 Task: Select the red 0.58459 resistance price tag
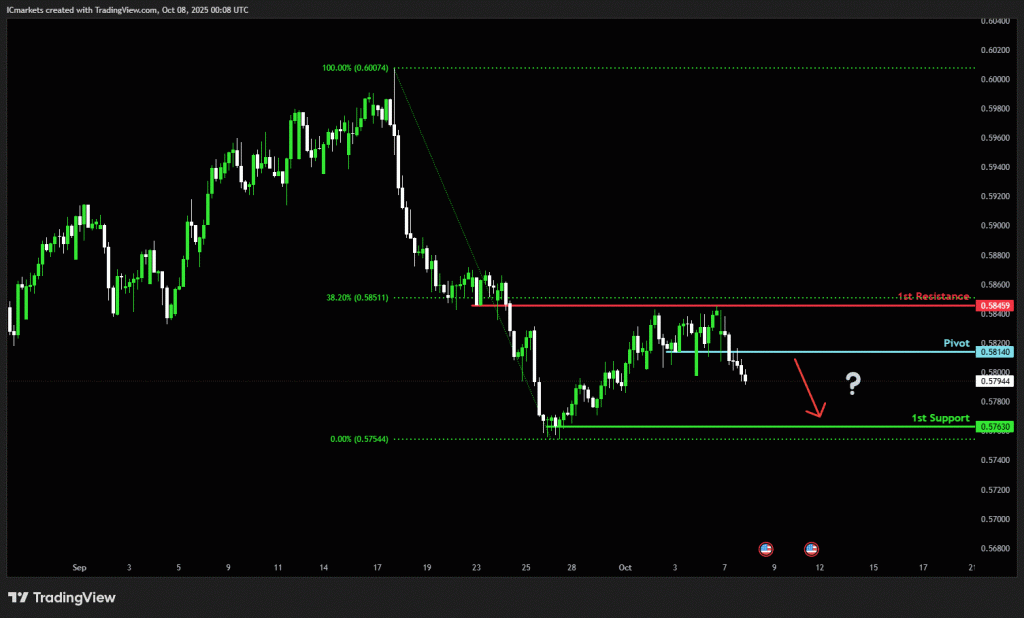[x=997, y=305]
